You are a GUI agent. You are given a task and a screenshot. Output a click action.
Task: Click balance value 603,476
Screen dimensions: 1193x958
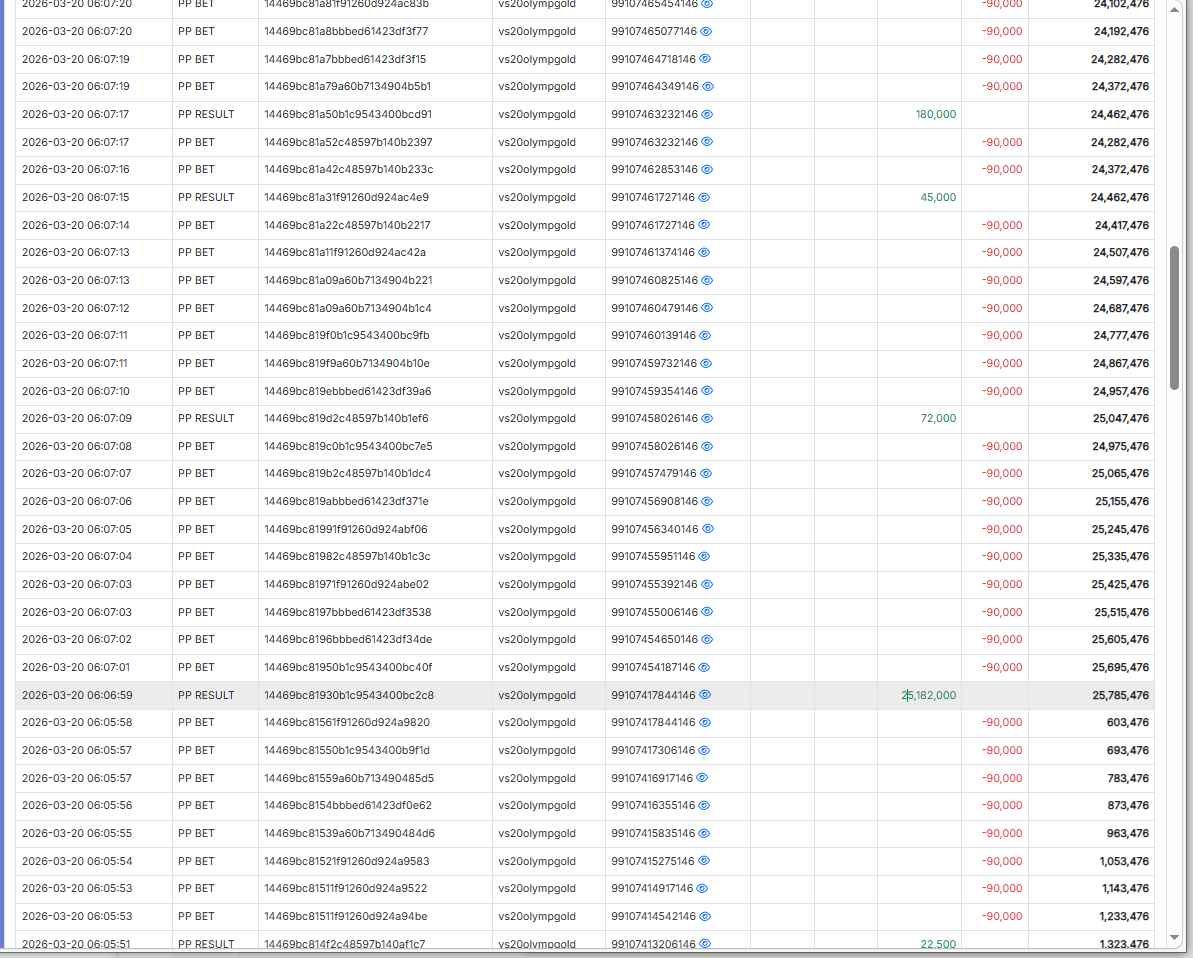pyautogui.click(x=1128, y=723)
